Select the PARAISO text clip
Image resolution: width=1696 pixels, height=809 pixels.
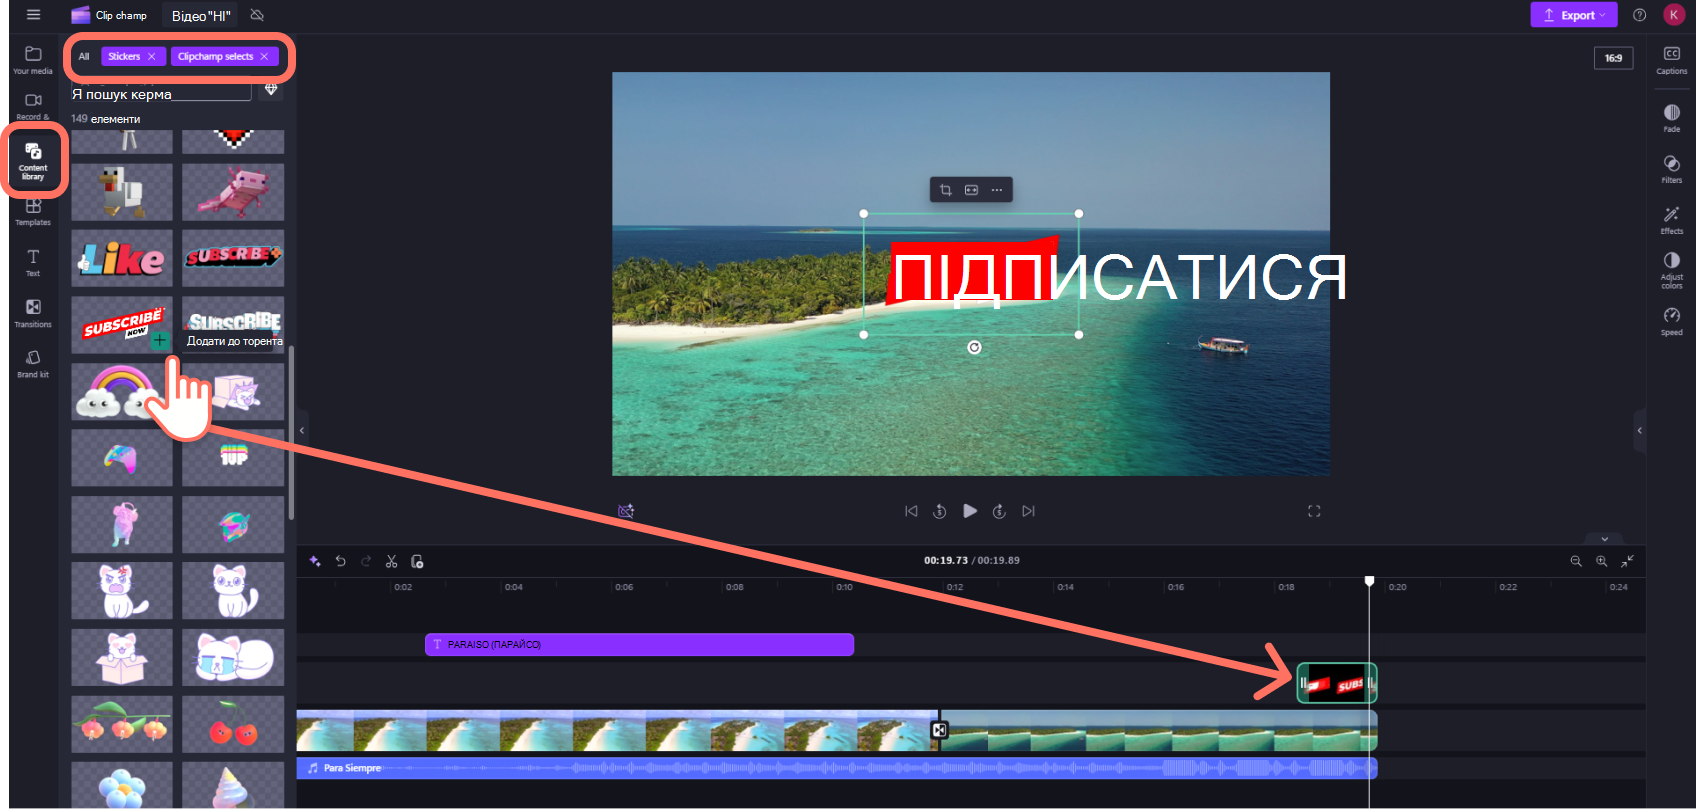639,645
